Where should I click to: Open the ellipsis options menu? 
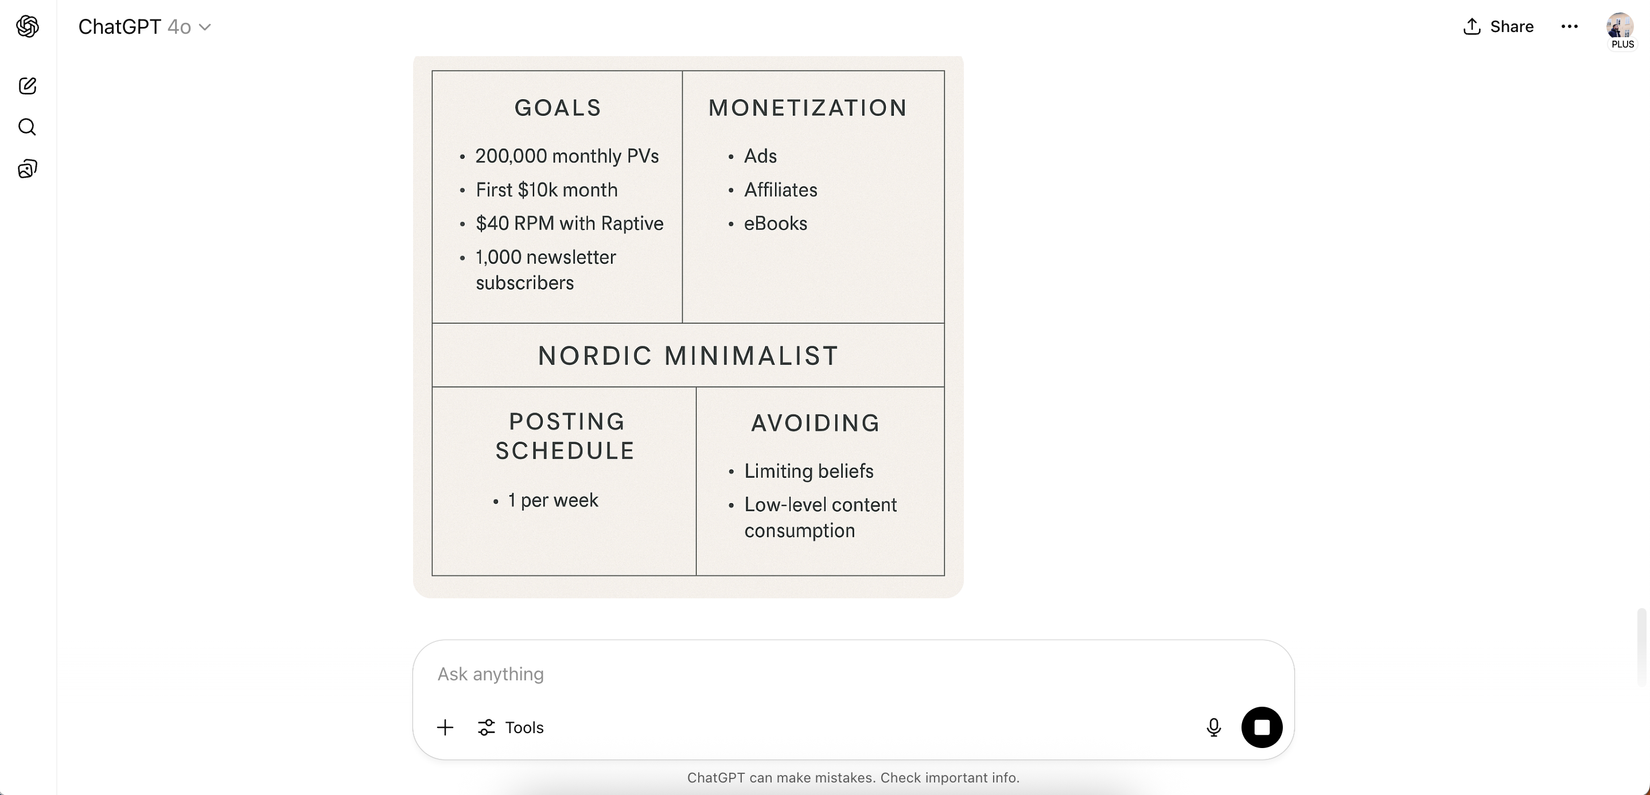tap(1569, 26)
